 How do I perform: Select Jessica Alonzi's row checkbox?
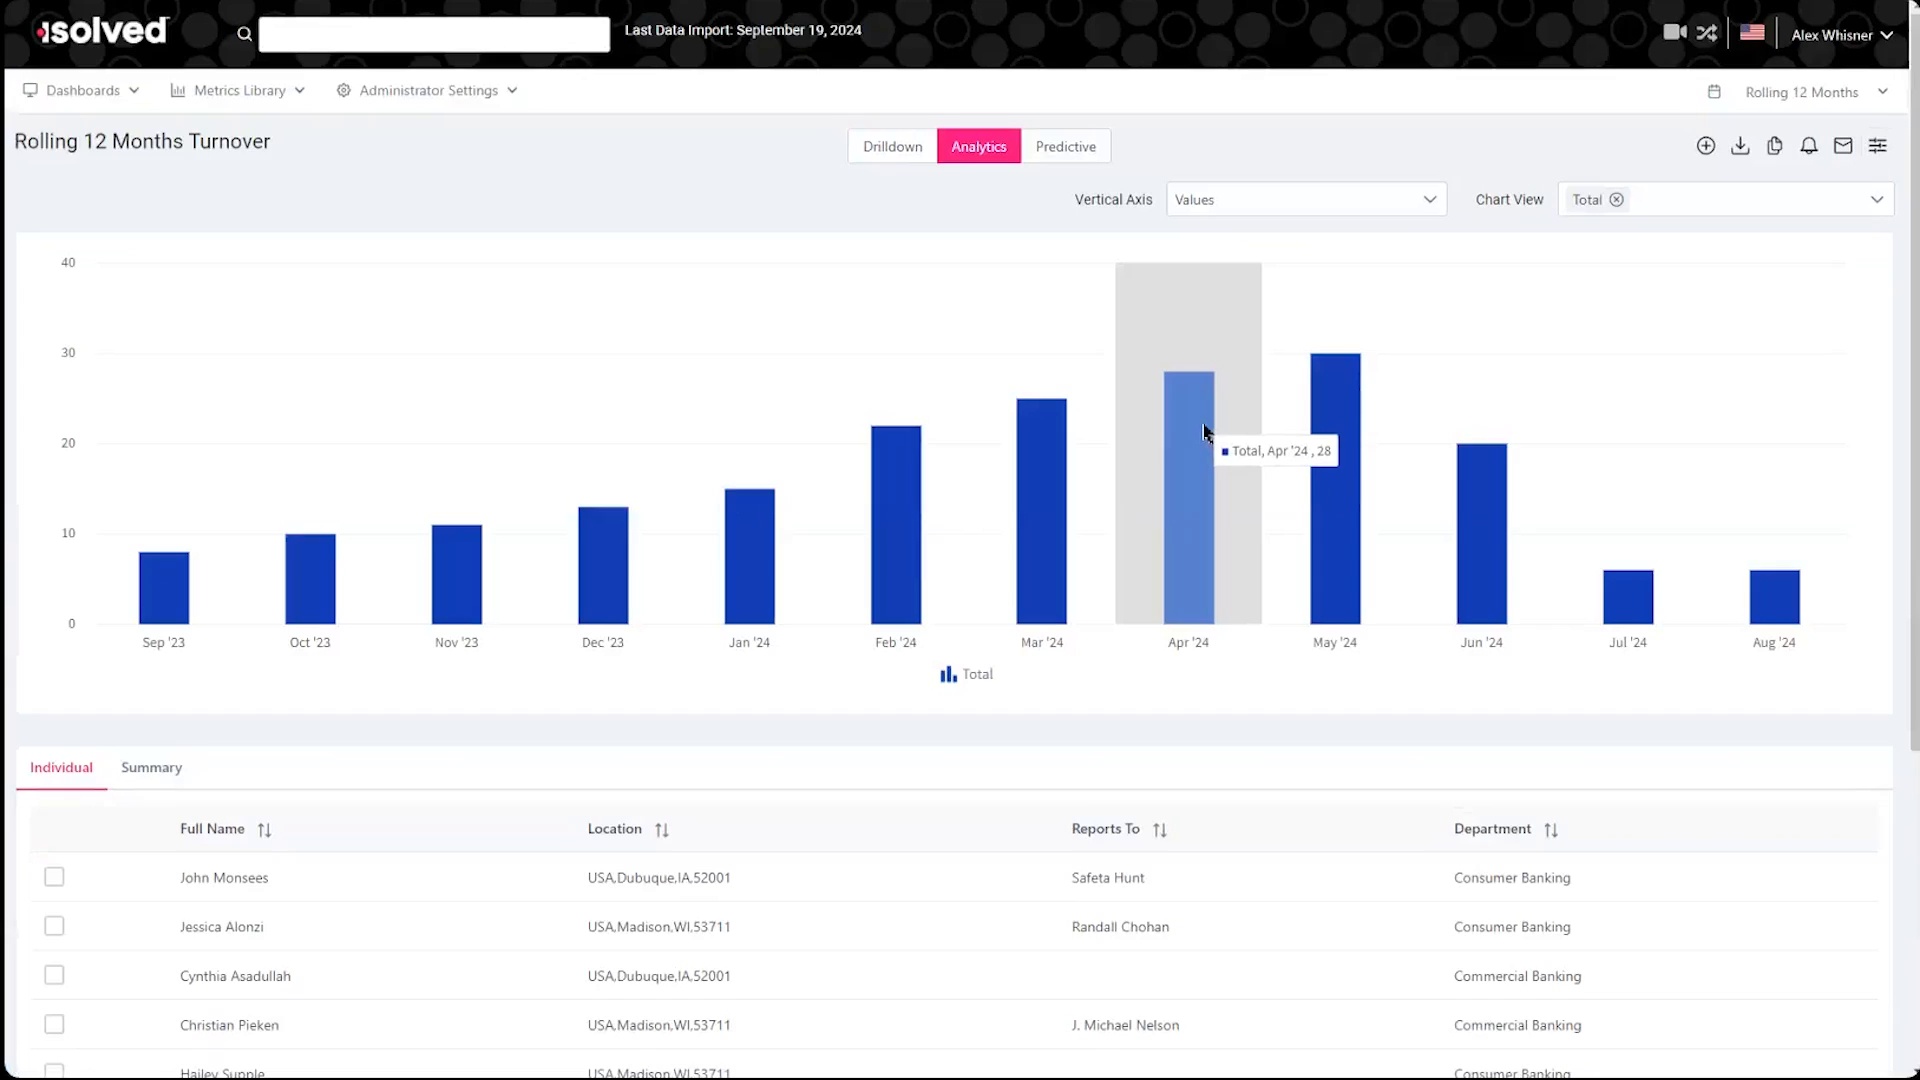[54, 926]
